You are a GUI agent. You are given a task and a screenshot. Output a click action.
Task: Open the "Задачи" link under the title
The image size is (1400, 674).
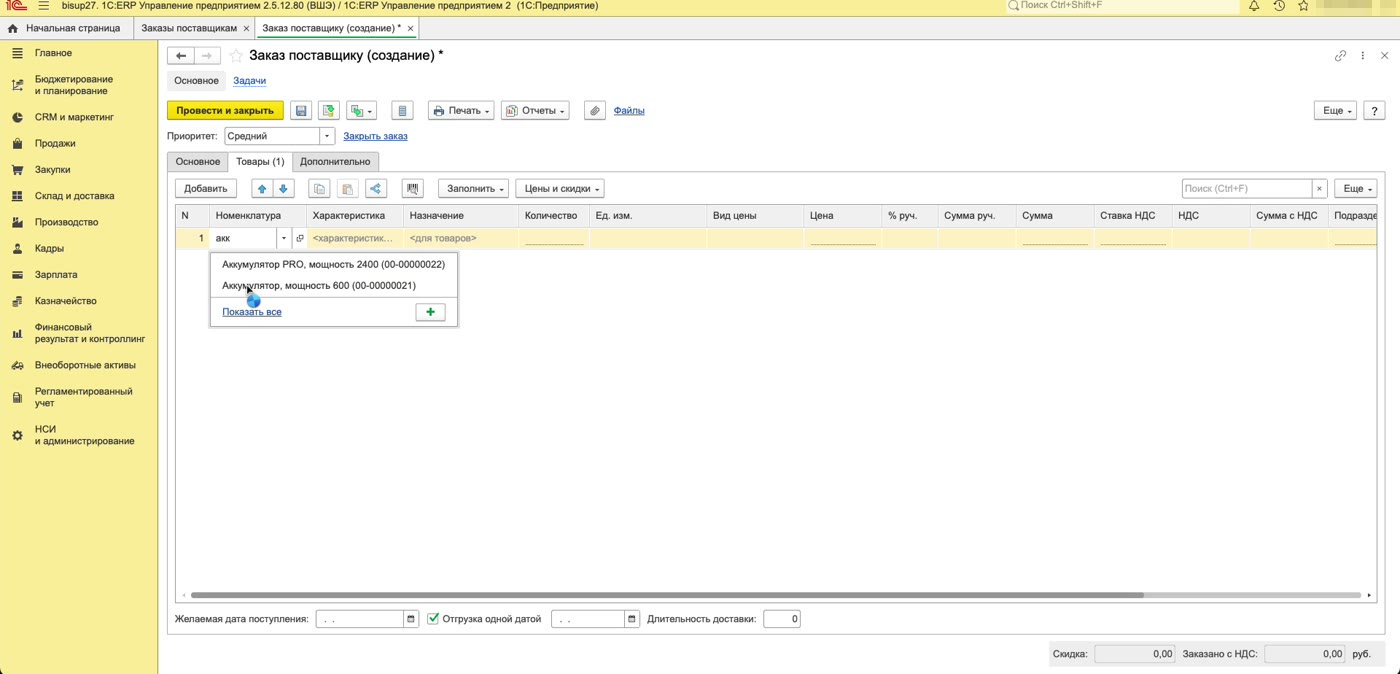click(249, 81)
